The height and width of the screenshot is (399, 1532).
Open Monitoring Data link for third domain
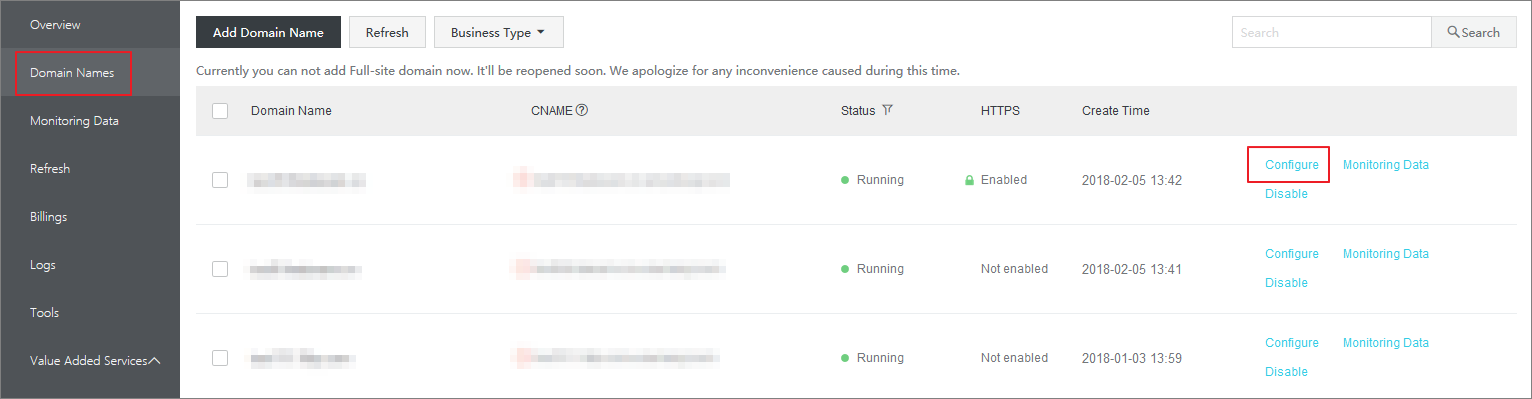(1385, 343)
